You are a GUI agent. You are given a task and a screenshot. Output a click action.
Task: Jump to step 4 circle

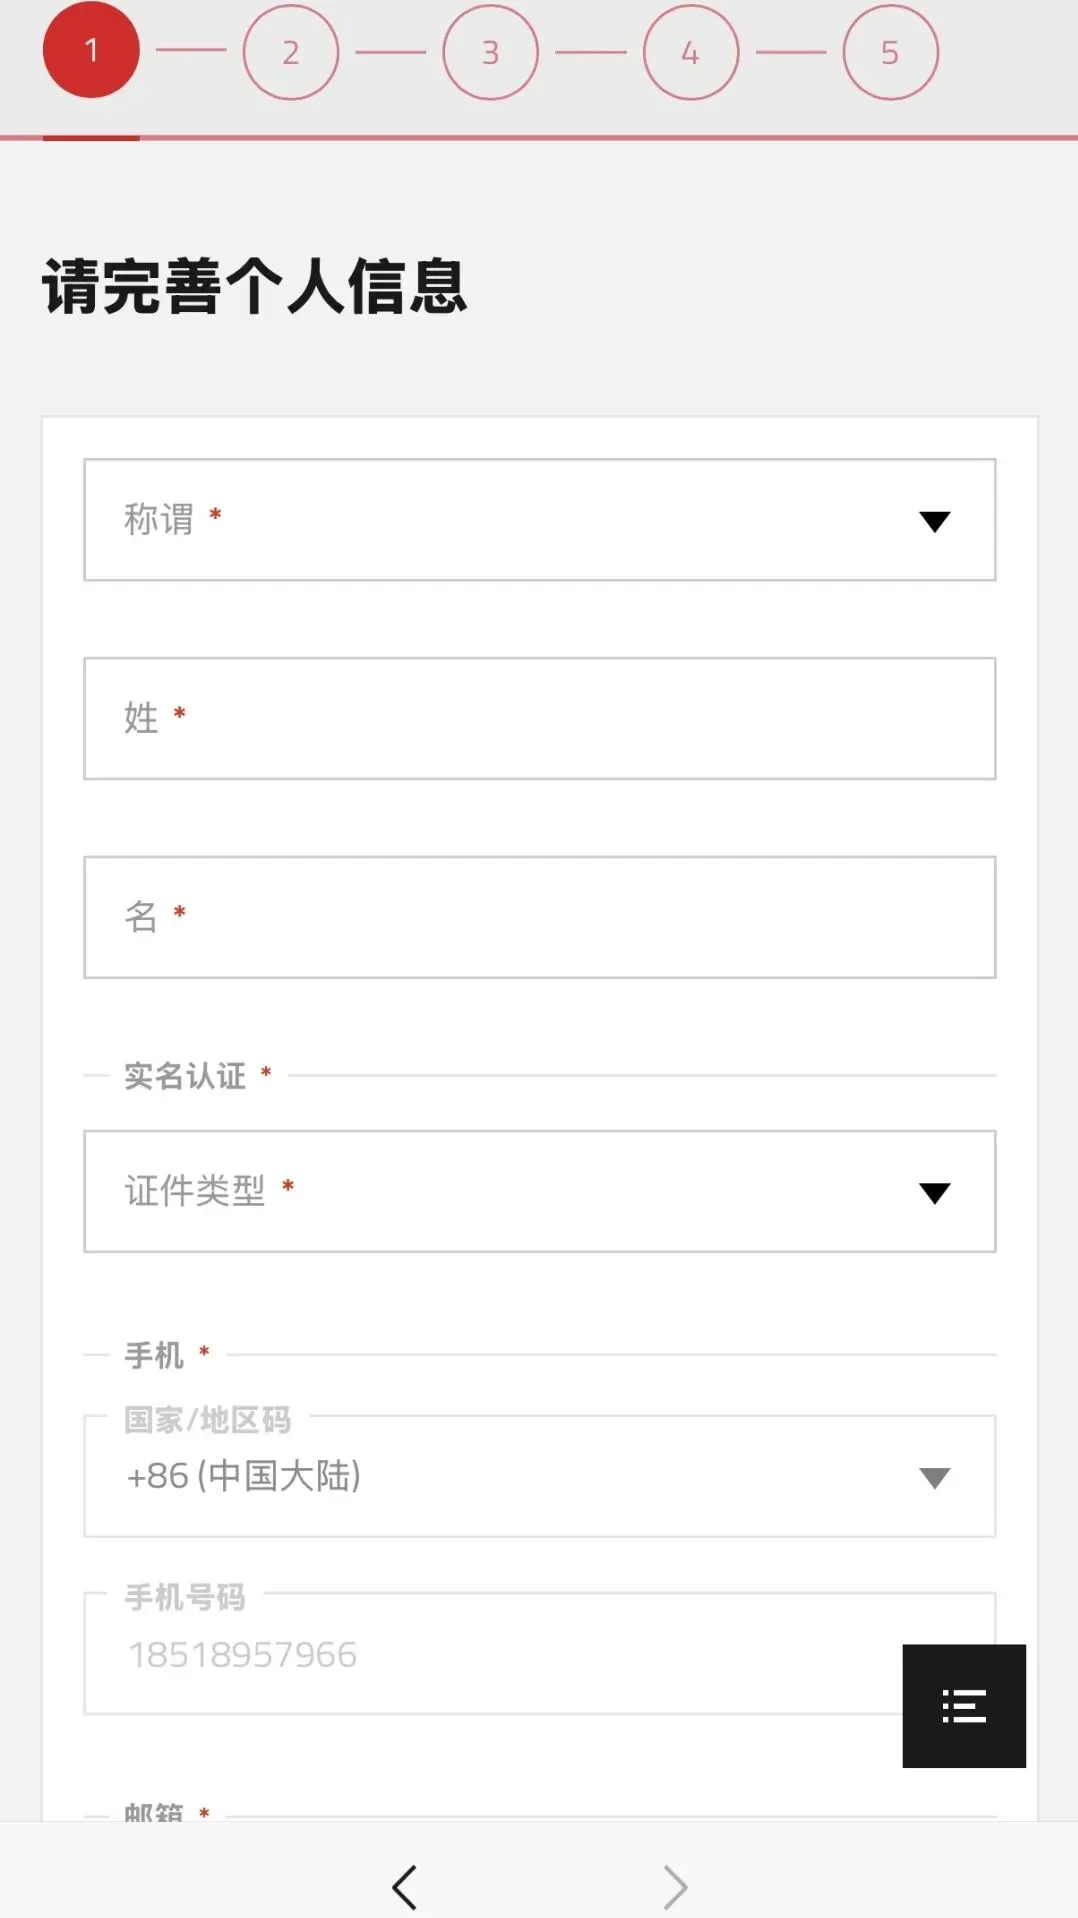691,52
